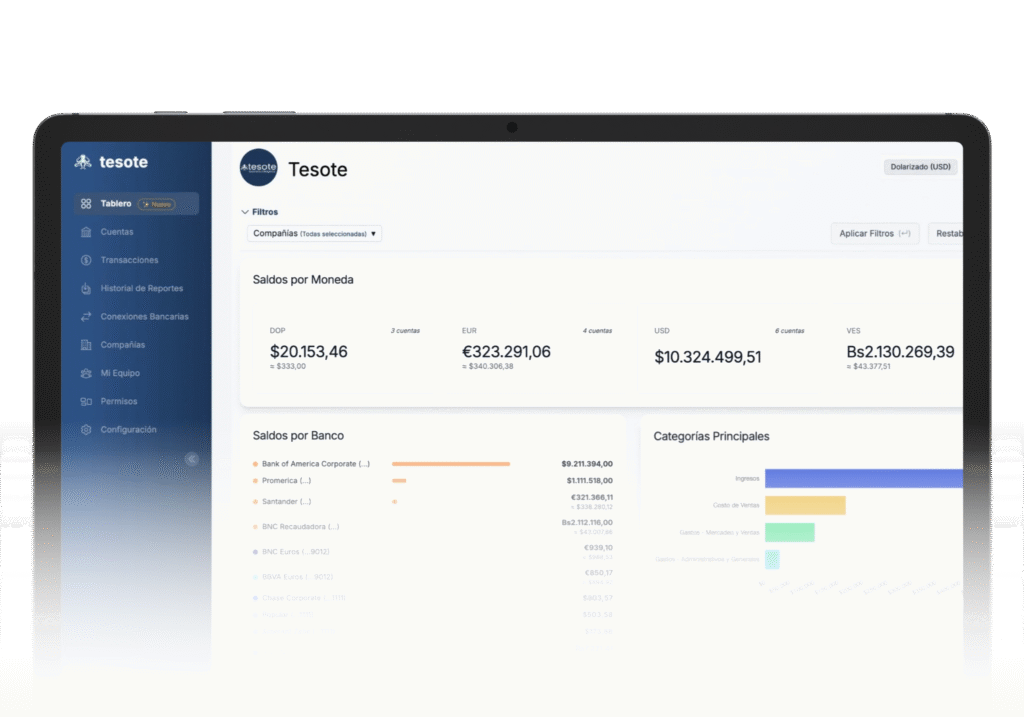Click the Historial de Reportes document icon

tap(86, 289)
